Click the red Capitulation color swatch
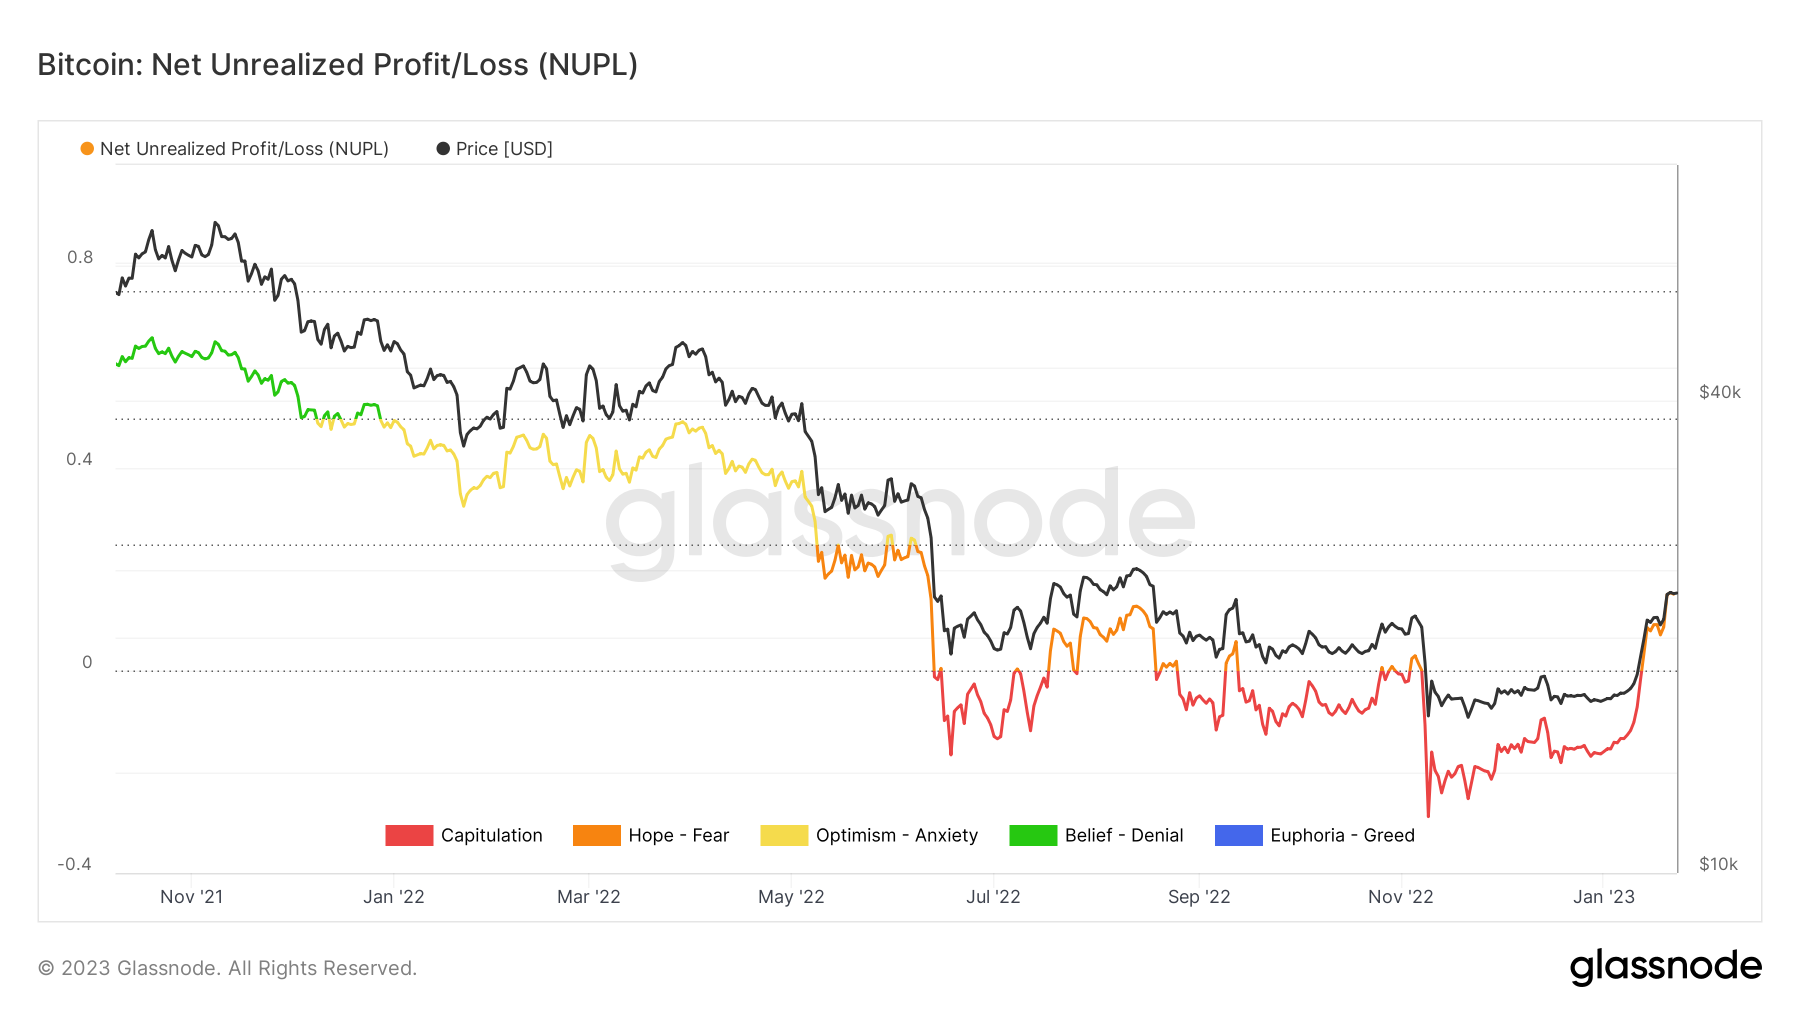This screenshot has width=1800, height=1013. click(x=409, y=836)
